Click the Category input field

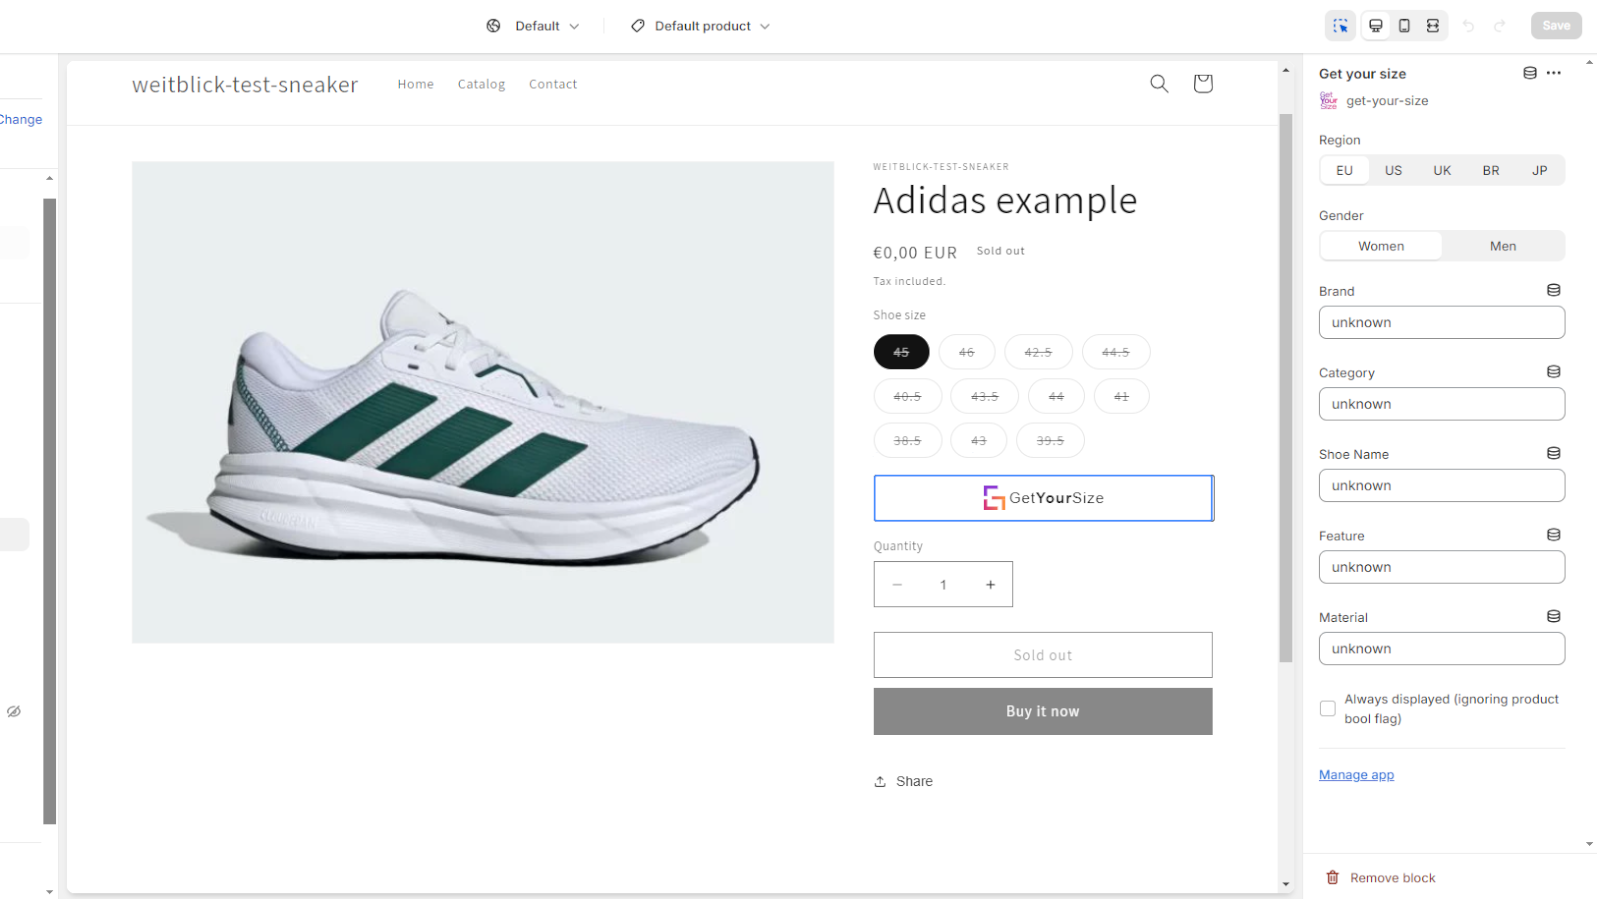pyautogui.click(x=1442, y=404)
